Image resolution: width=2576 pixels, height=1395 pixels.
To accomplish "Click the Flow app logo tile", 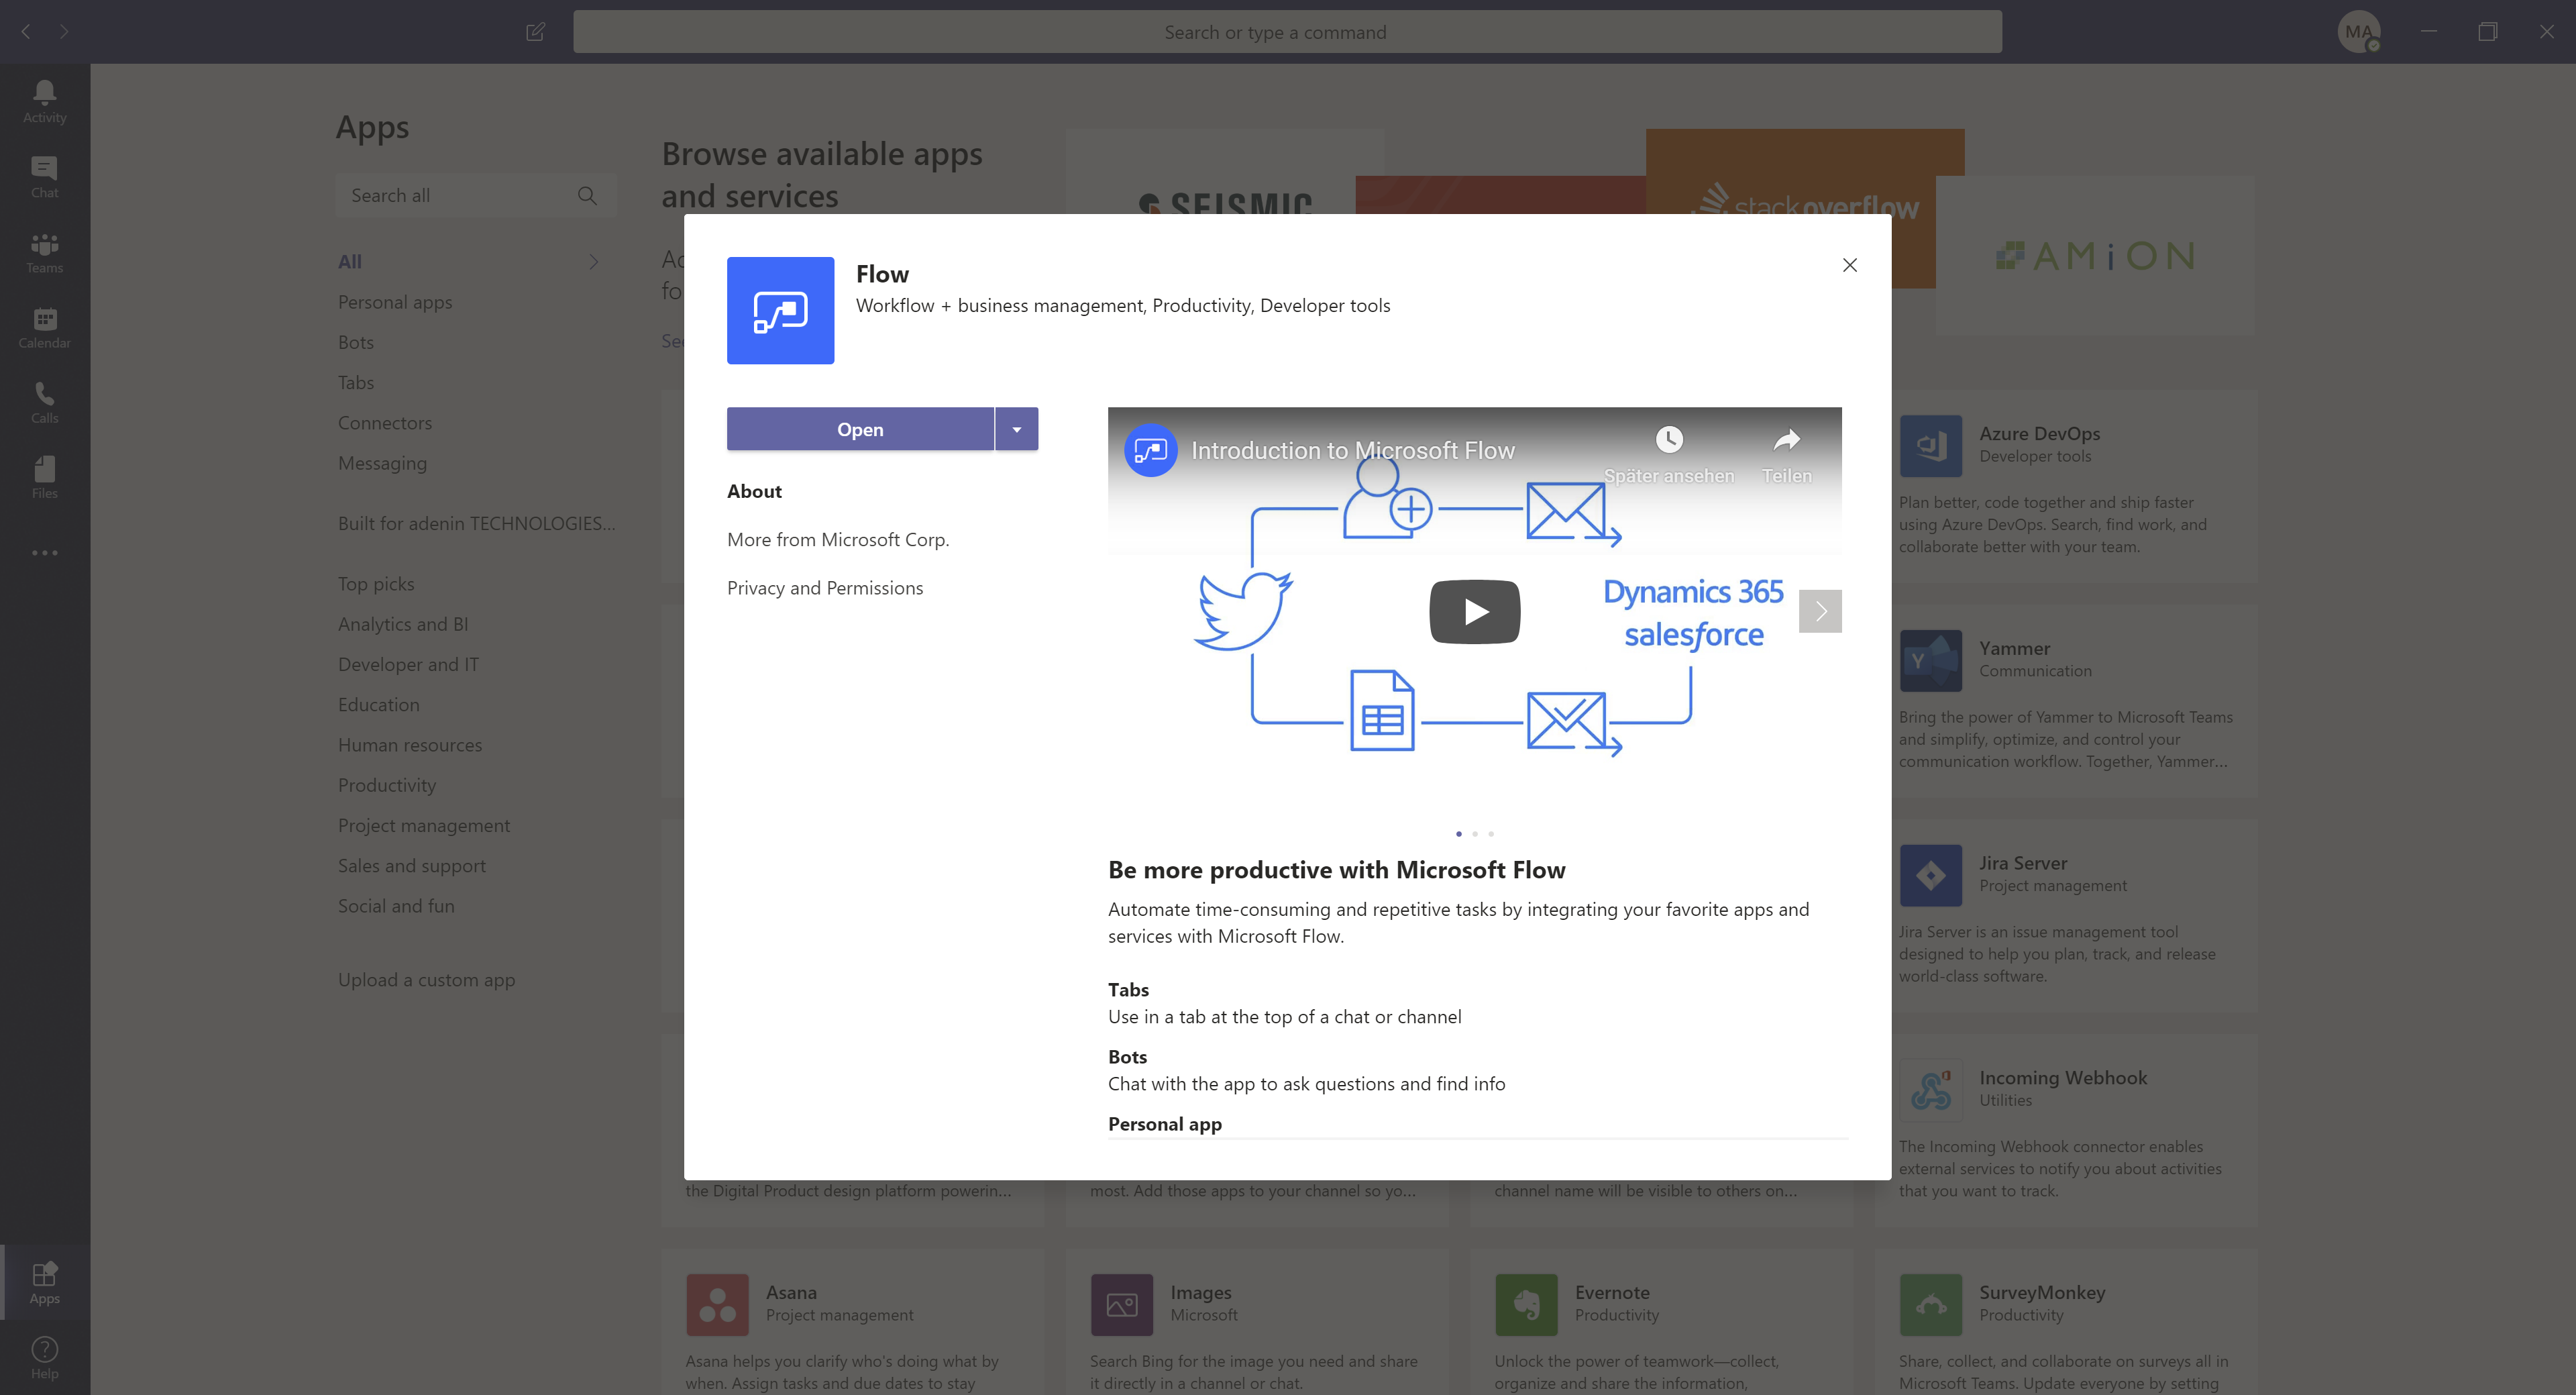I will click(780, 310).
